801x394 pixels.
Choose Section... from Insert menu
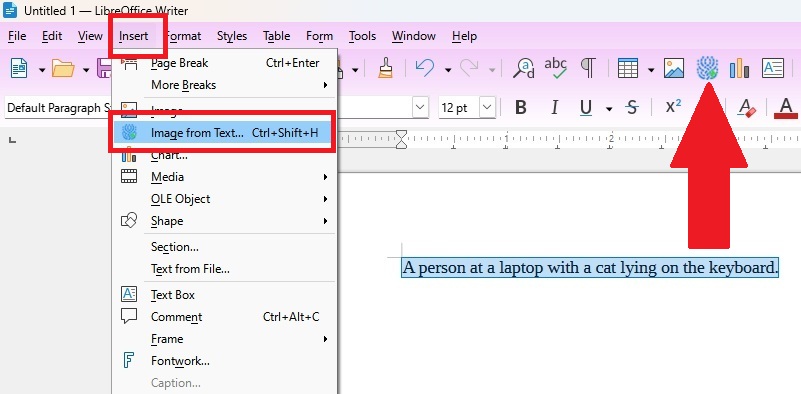click(x=225, y=247)
